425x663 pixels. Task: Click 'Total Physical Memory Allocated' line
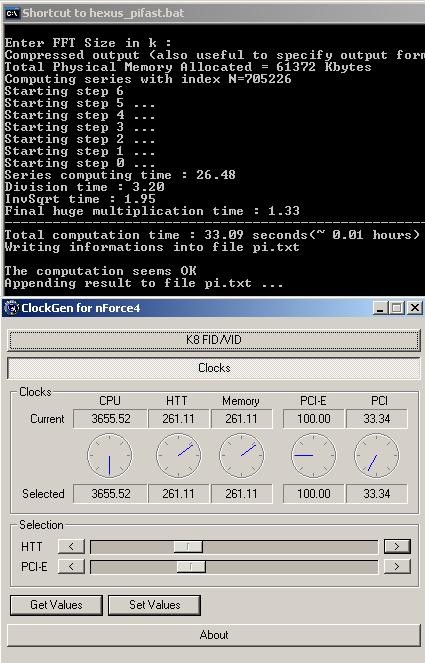pyautogui.click(x=188, y=67)
